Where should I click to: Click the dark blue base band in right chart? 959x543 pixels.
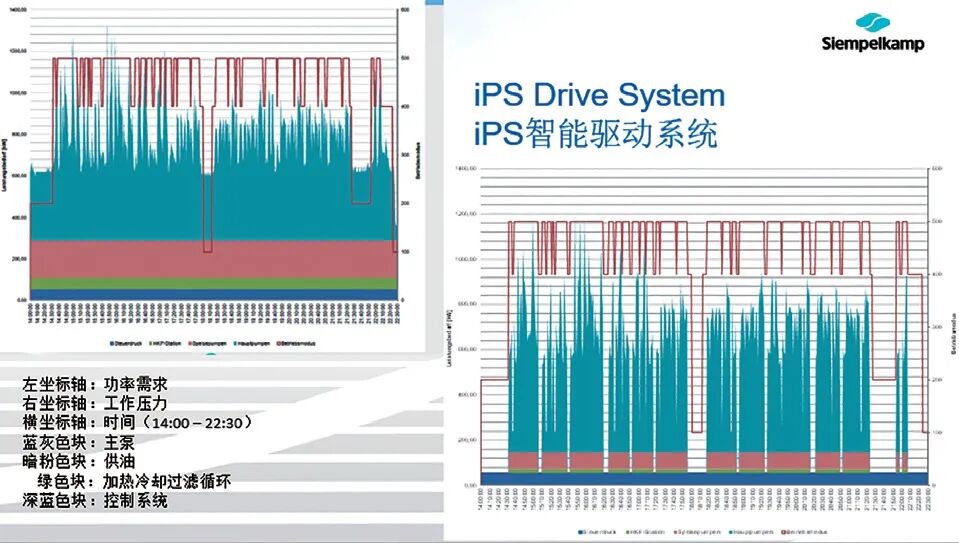point(704,479)
